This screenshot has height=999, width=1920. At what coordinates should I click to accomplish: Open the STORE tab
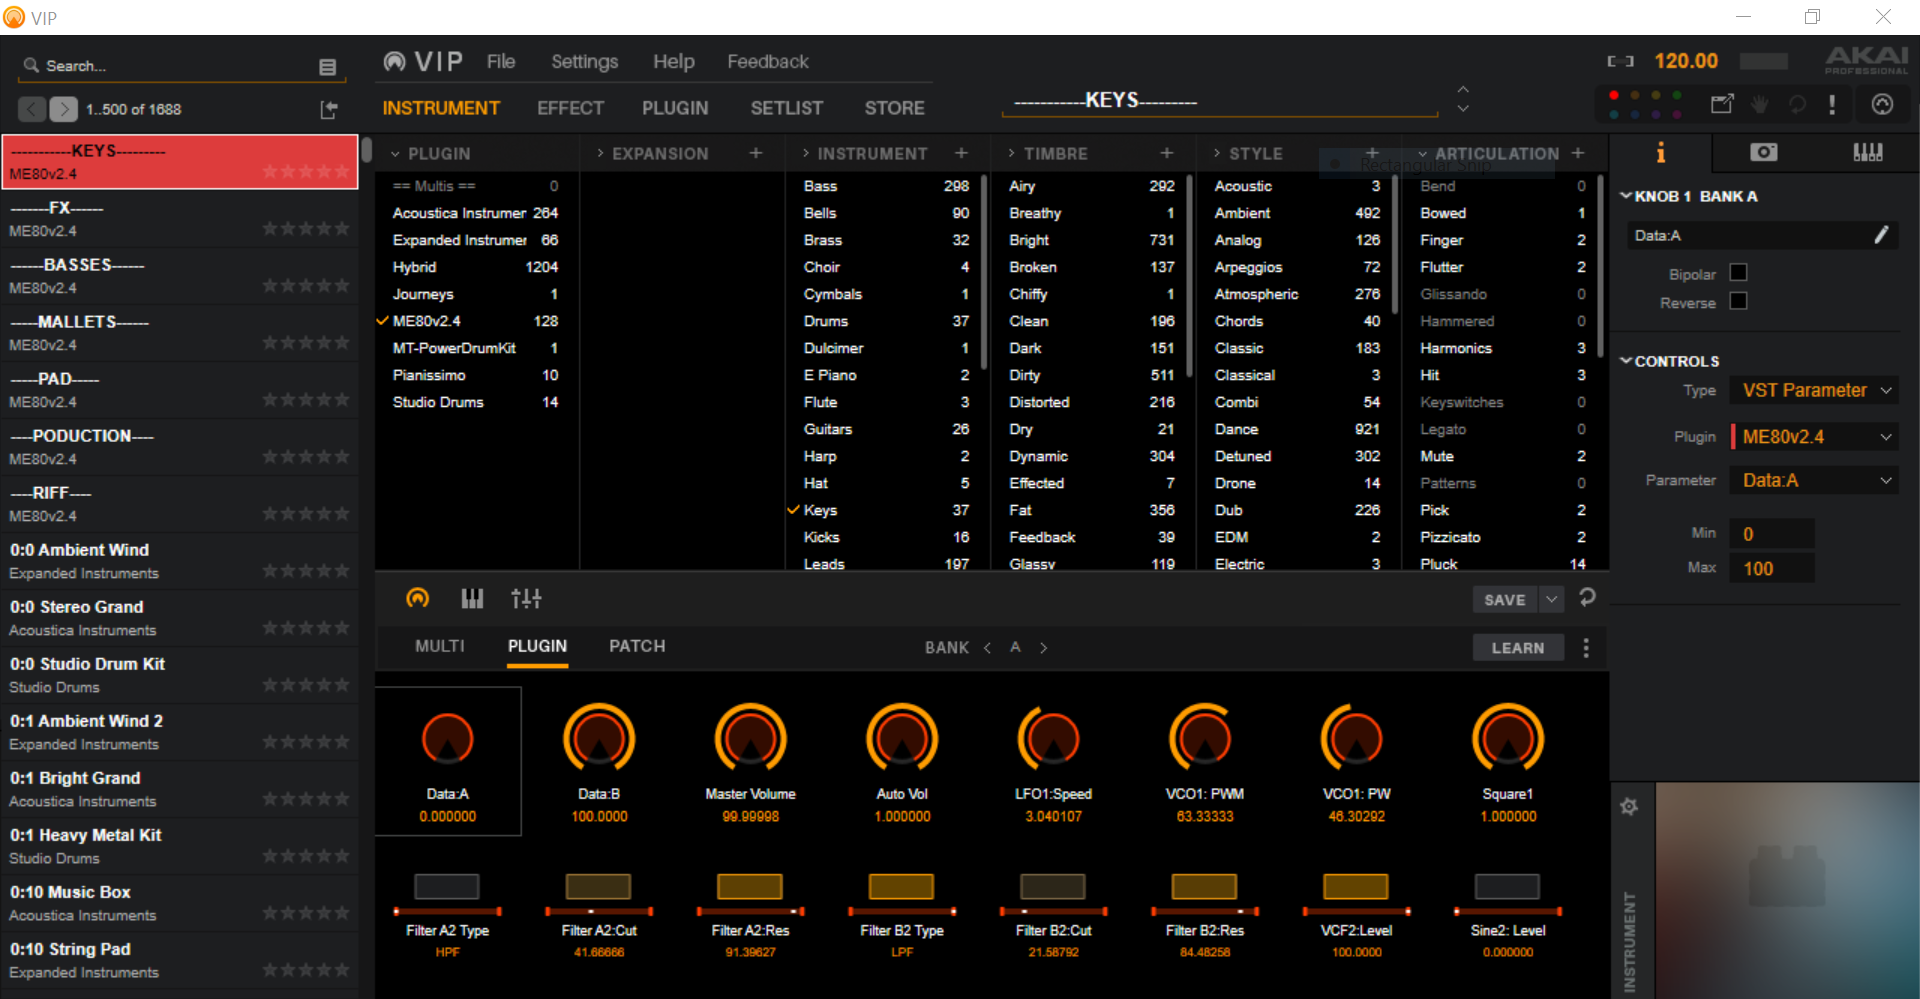point(894,108)
